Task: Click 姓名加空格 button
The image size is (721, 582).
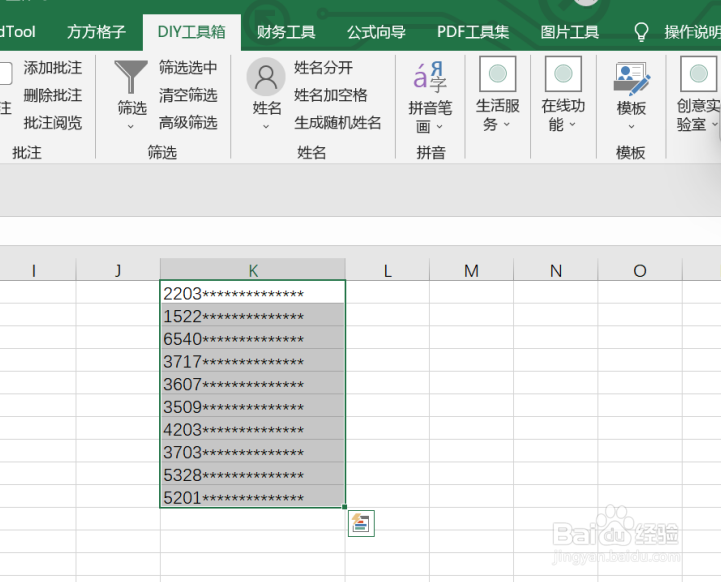Action: 331,95
